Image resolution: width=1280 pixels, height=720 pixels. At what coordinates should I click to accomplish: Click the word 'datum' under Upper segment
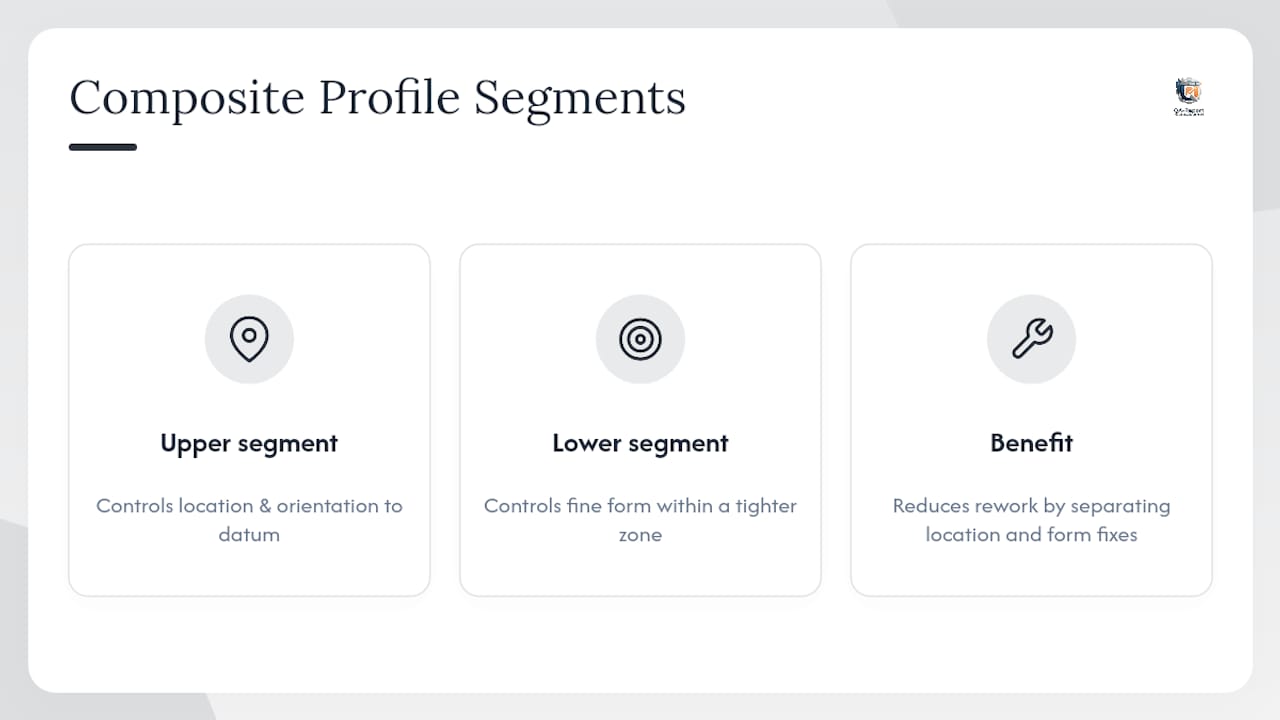(x=249, y=534)
